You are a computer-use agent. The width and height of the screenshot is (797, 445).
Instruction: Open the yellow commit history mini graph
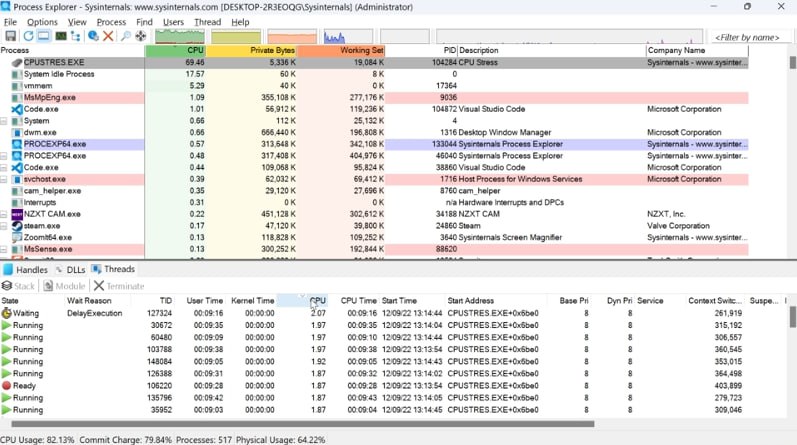tap(236, 36)
